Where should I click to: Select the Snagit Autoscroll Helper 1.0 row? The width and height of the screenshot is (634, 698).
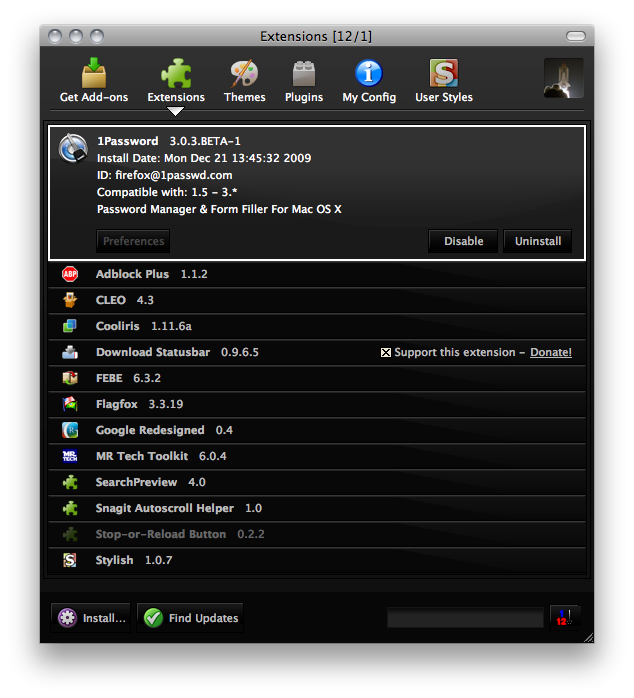pyautogui.click(x=317, y=508)
